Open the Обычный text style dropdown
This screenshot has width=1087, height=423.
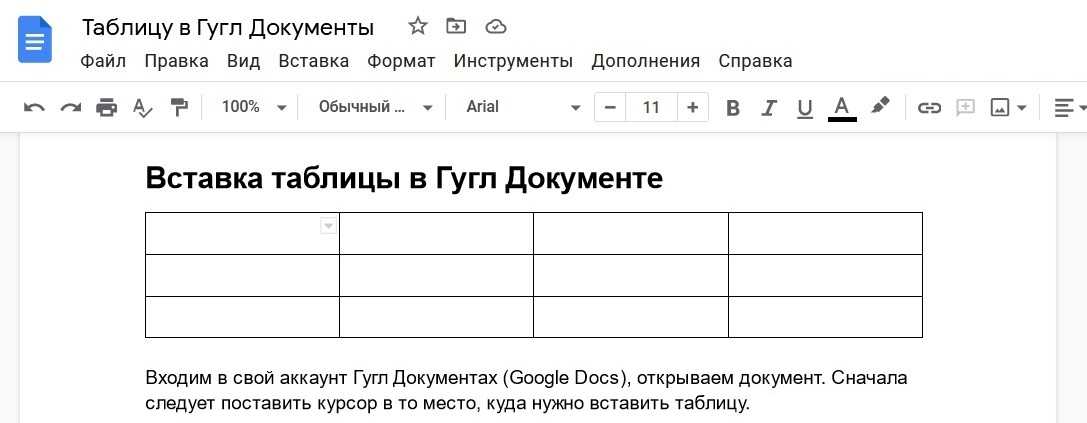375,107
